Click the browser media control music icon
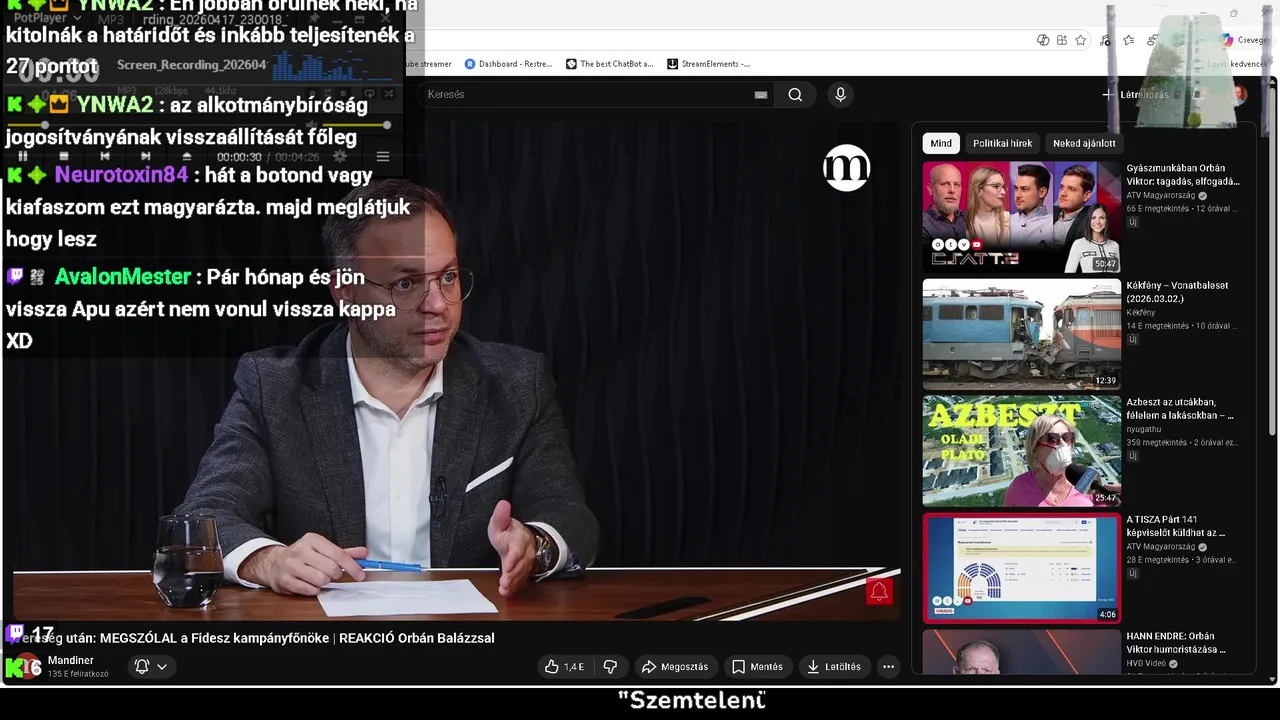This screenshot has width=1280, height=720. point(1105,40)
